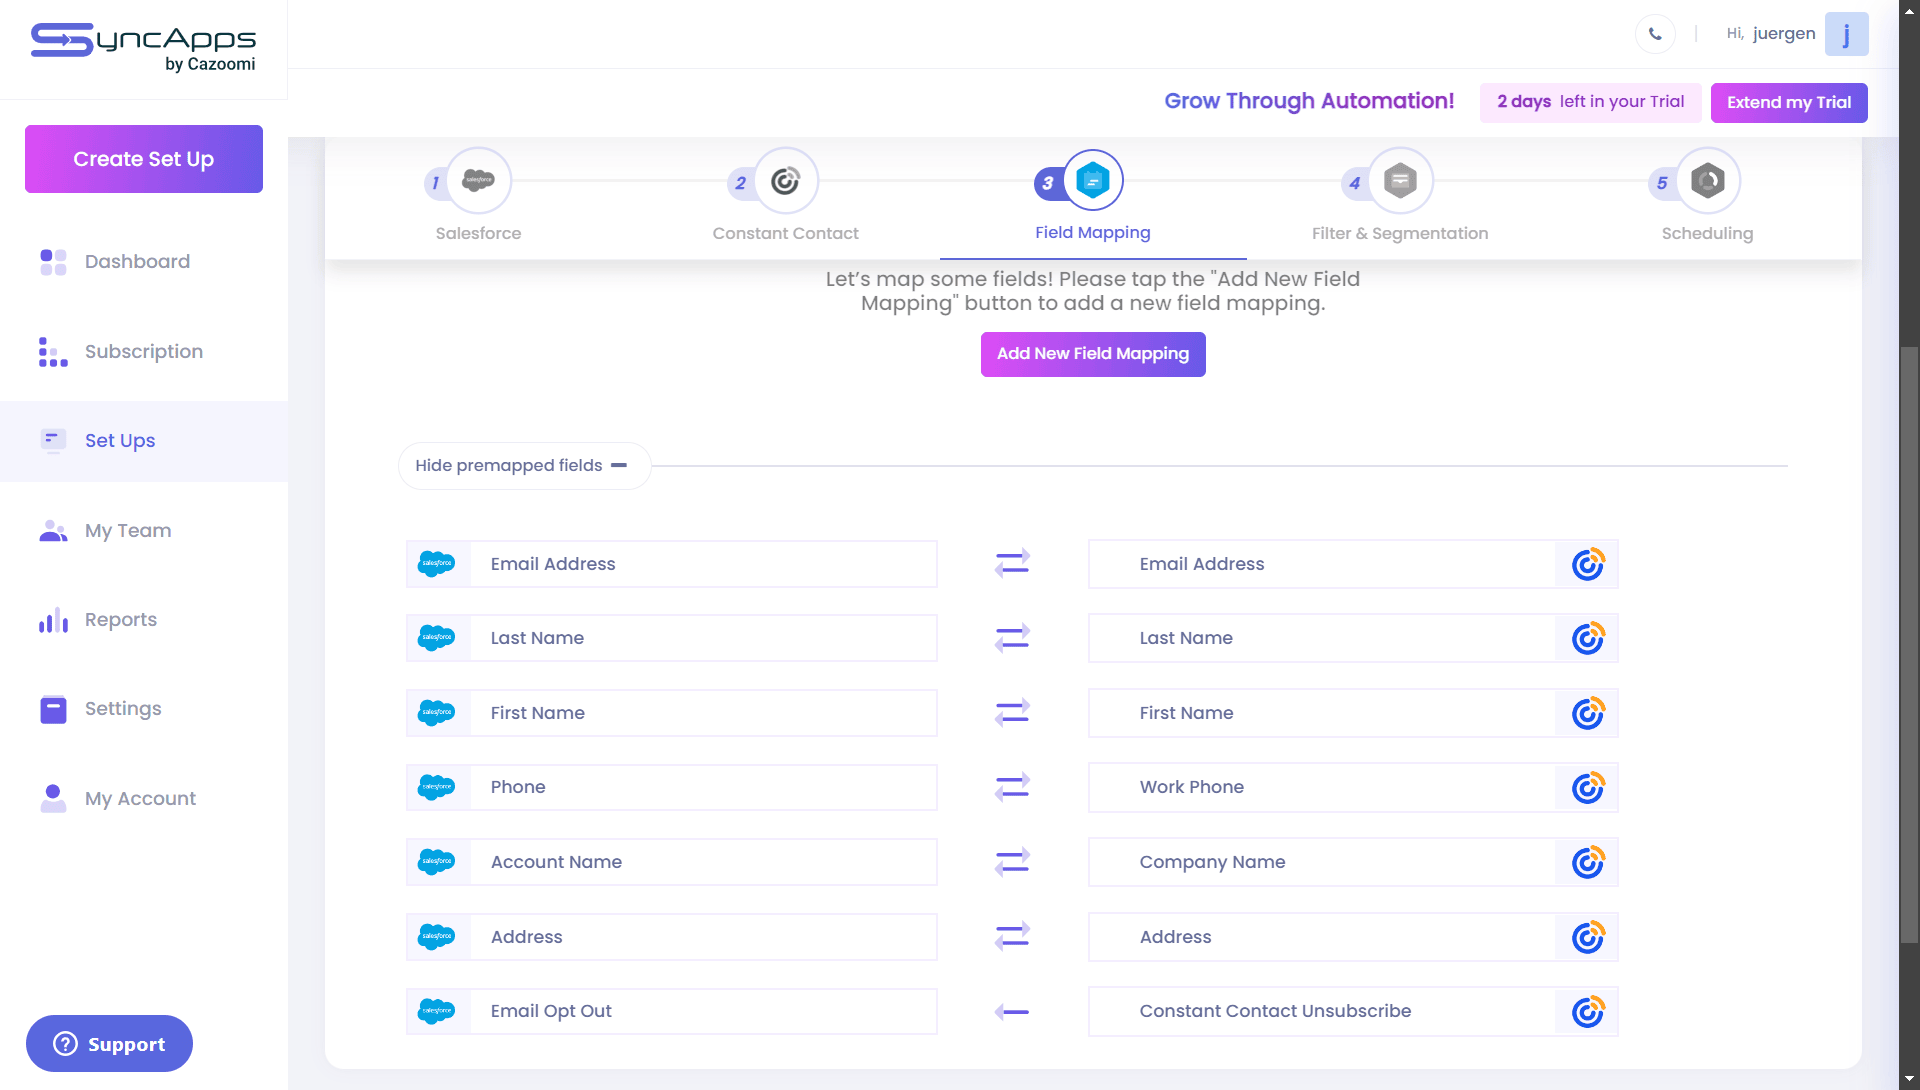1920x1090 pixels.
Task: Go to the Salesforce step tab label
Action: coord(478,233)
